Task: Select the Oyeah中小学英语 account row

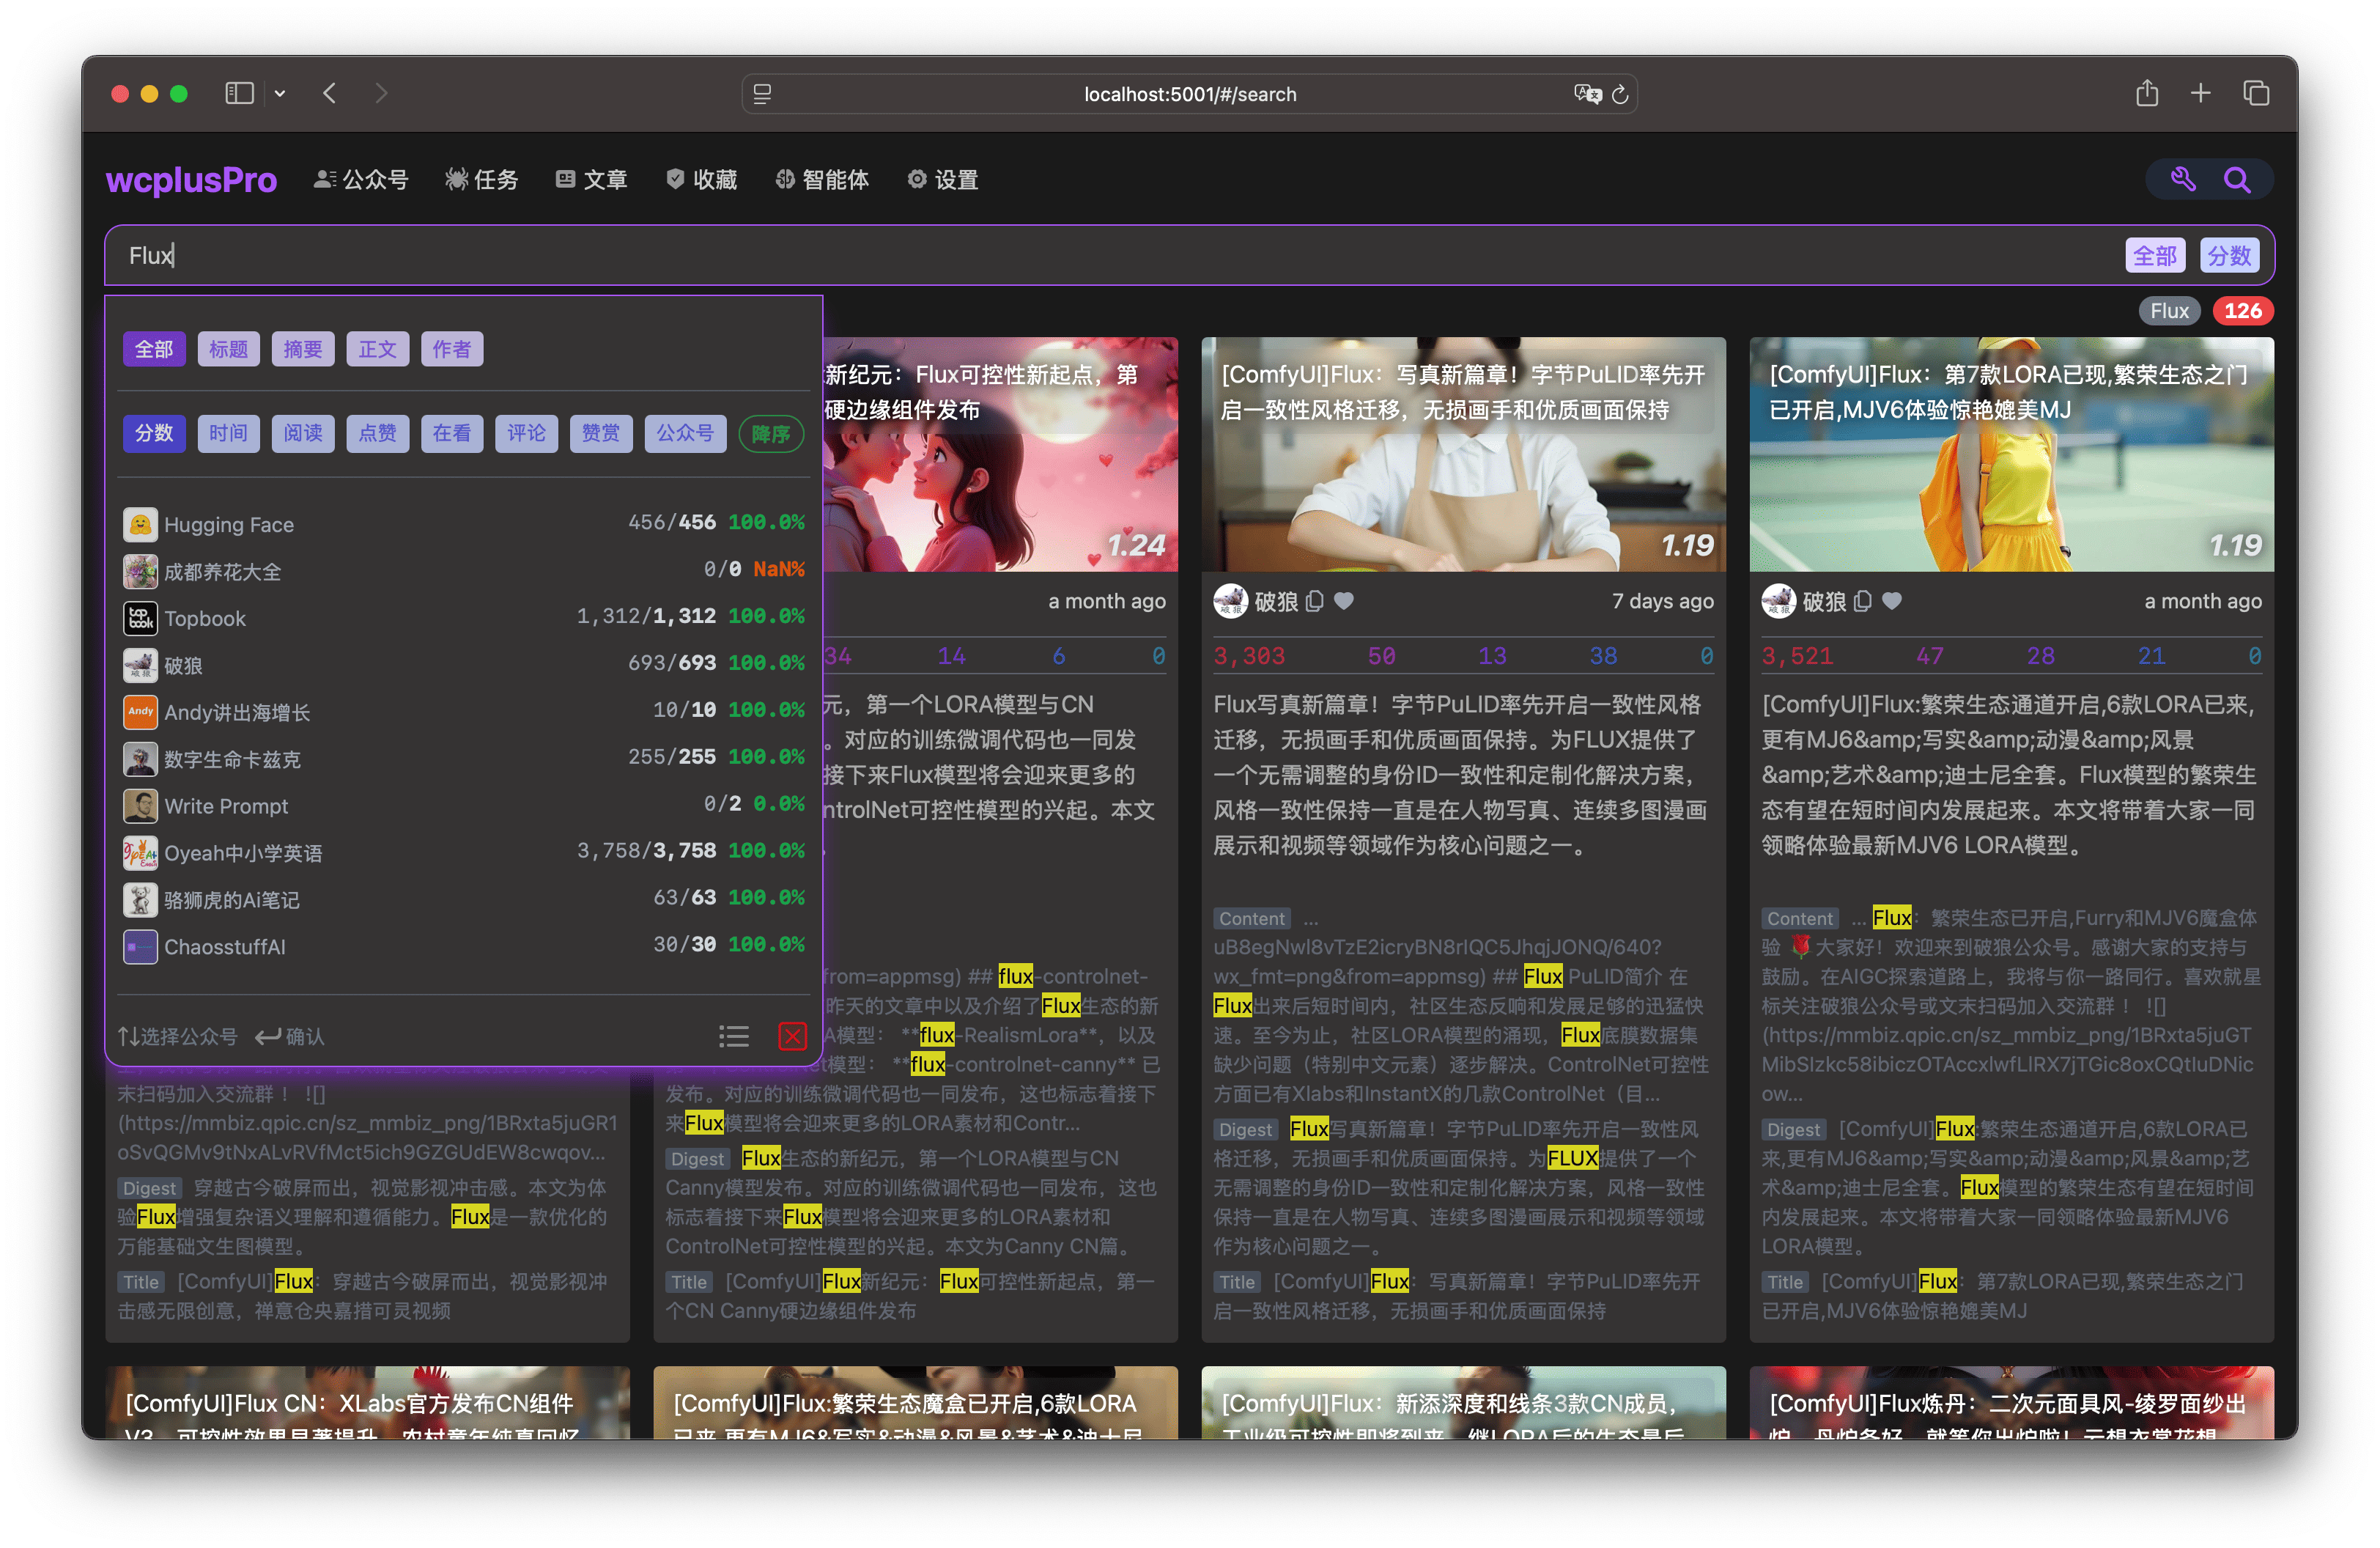Action: tap(464, 853)
